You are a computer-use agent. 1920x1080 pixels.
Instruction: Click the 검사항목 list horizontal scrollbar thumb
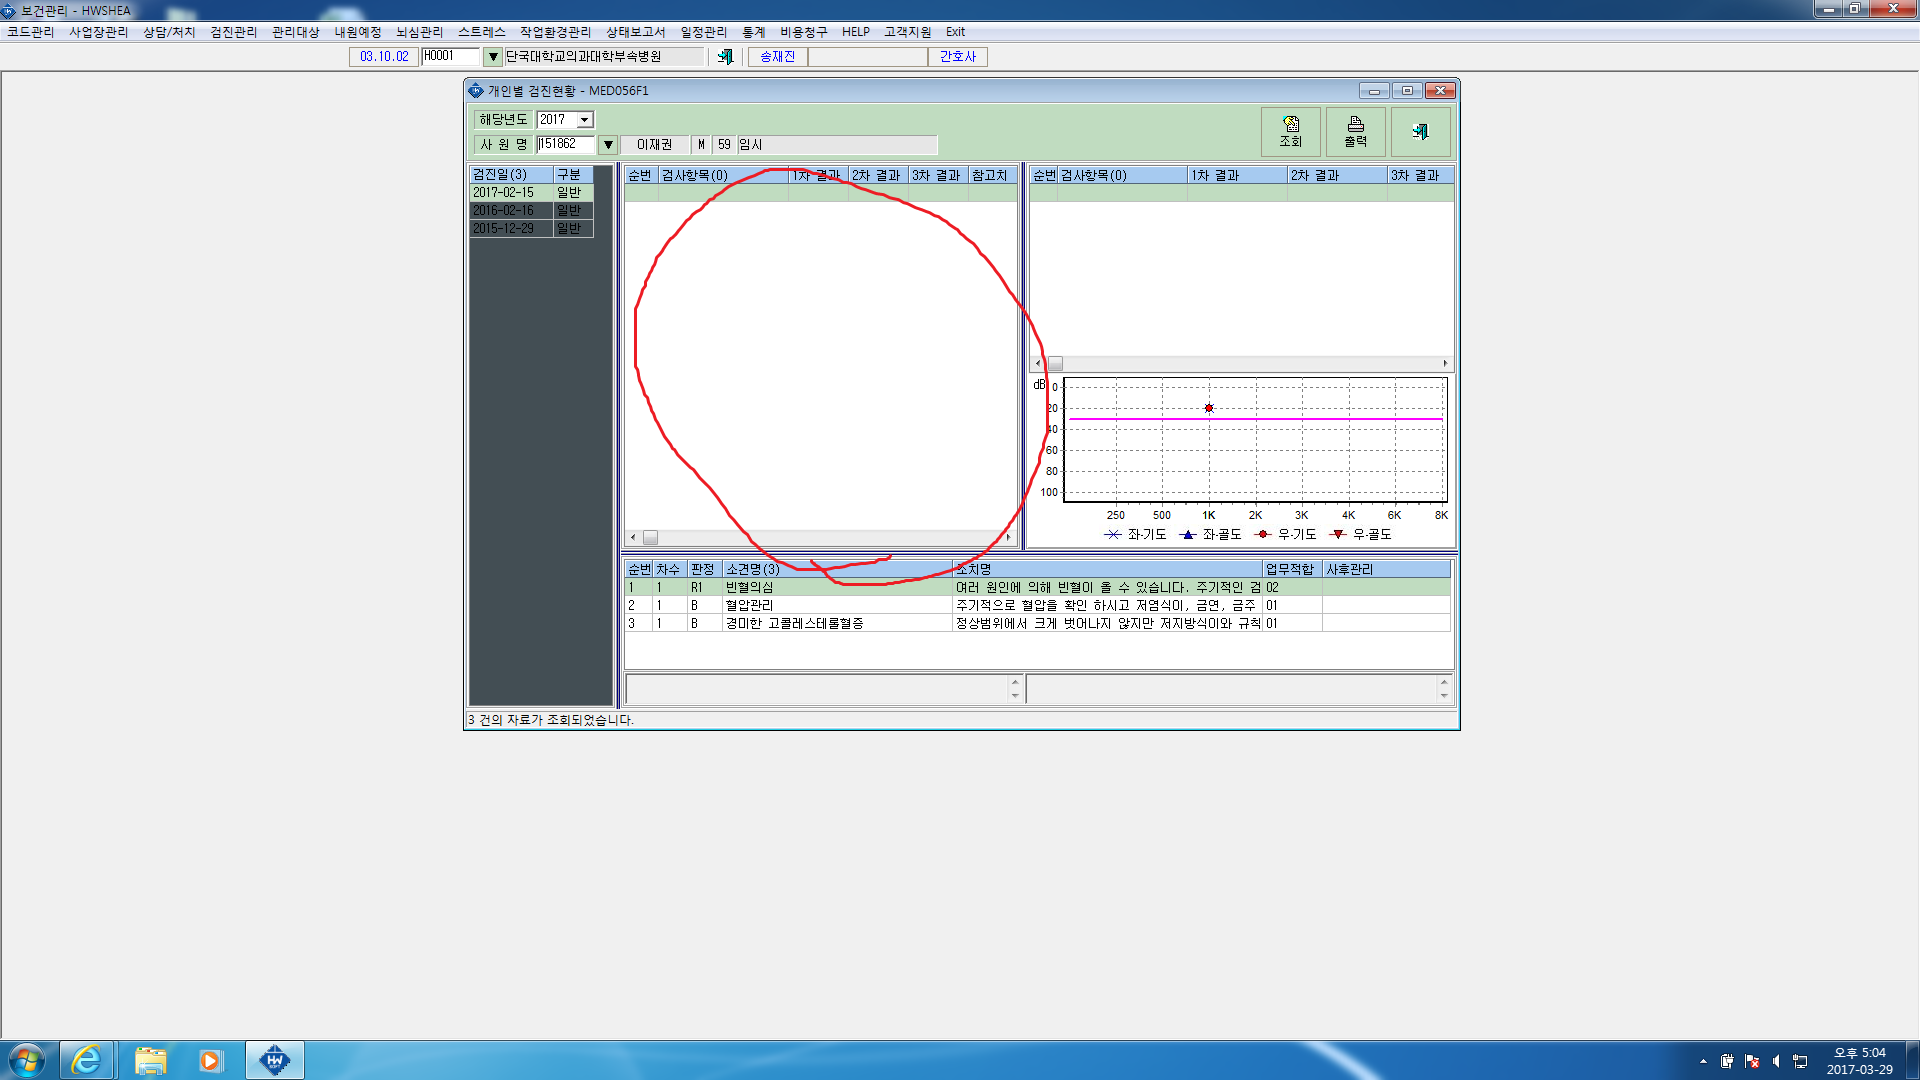pyautogui.click(x=650, y=537)
